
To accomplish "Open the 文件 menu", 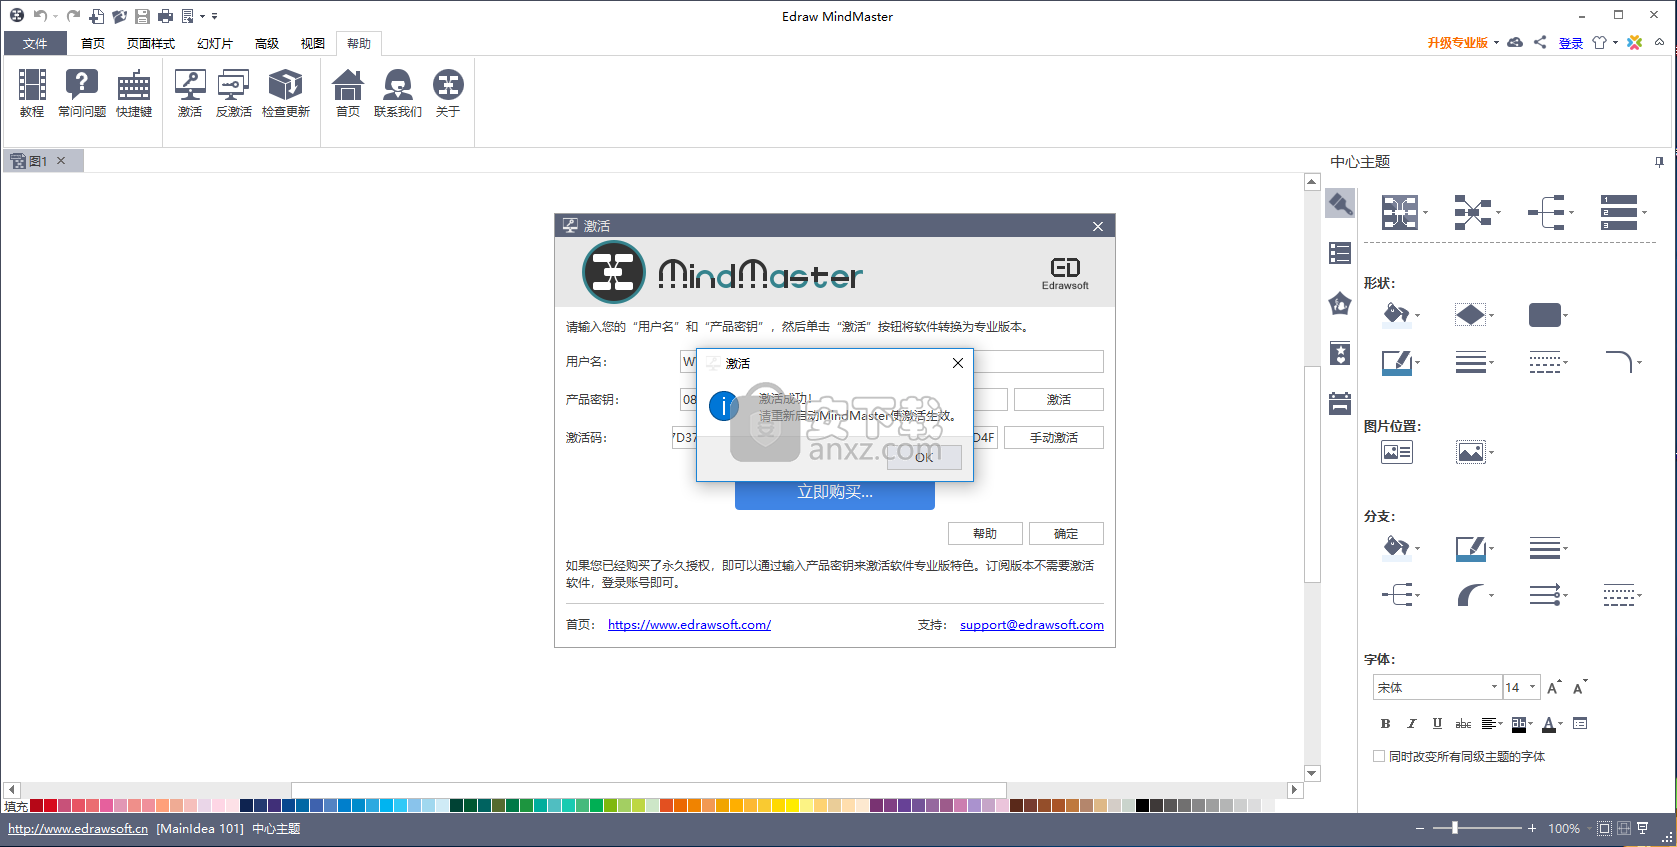I will pos(35,43).
